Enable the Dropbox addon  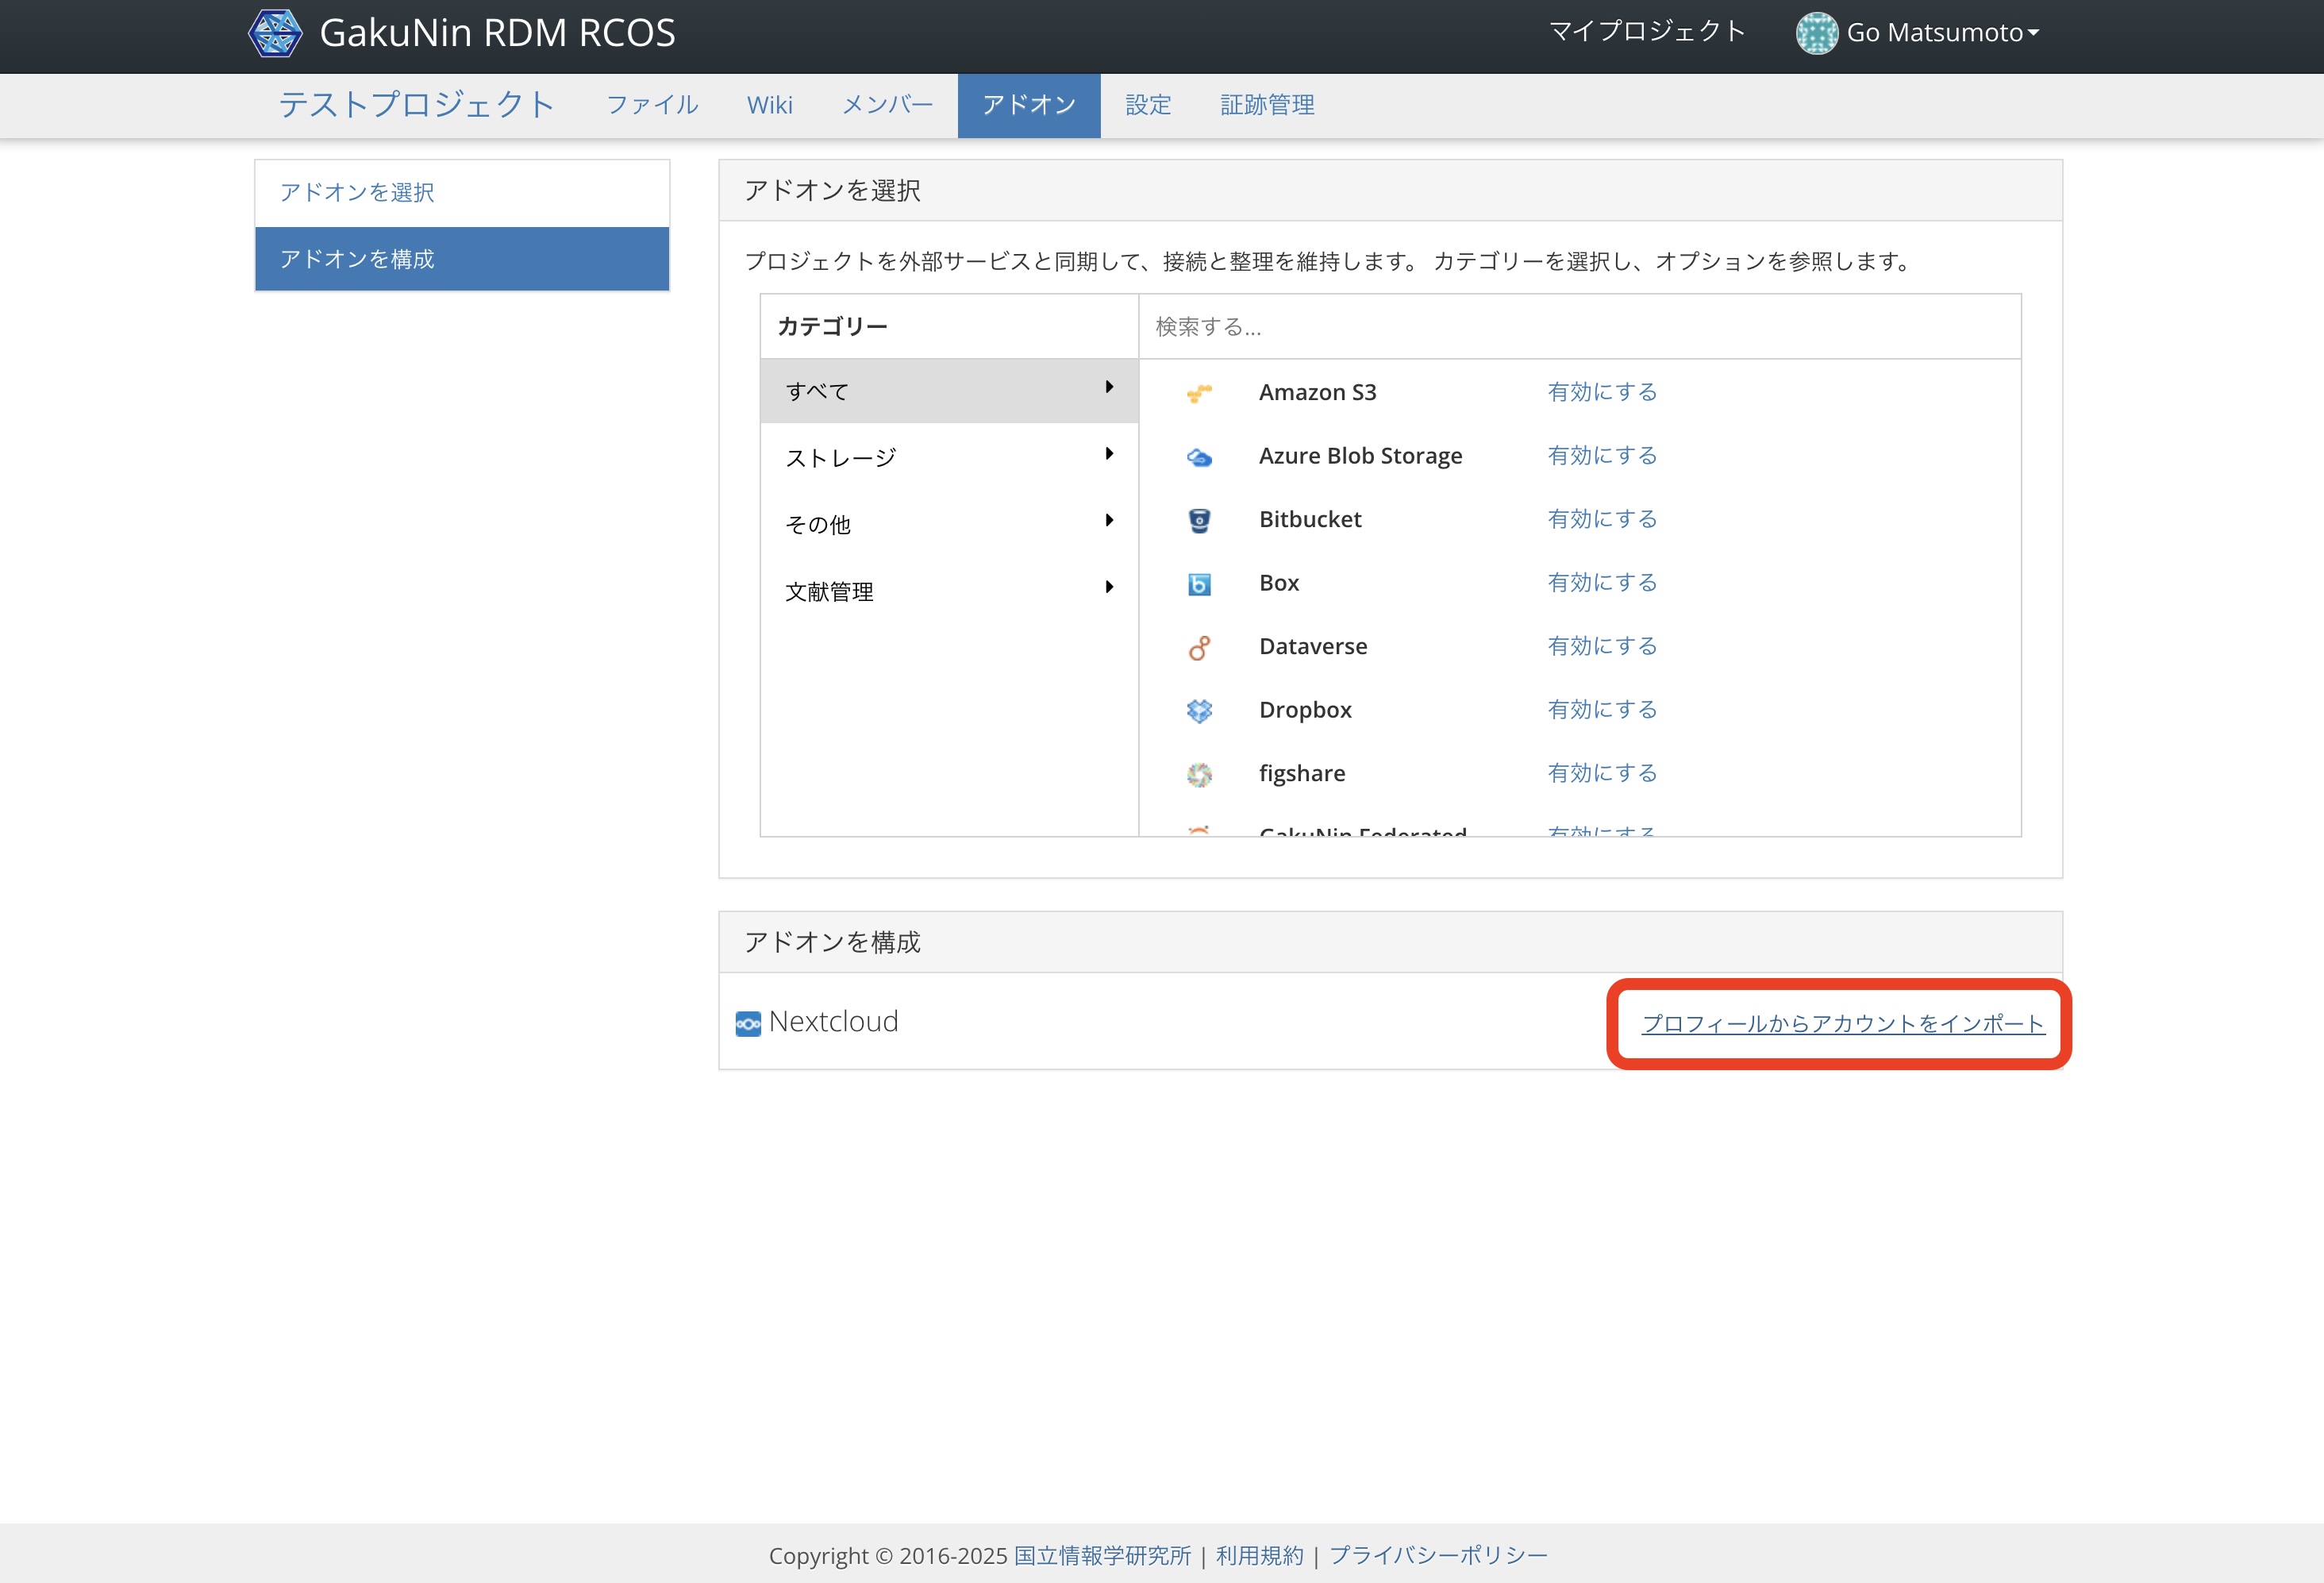[x=1602, y=710]
